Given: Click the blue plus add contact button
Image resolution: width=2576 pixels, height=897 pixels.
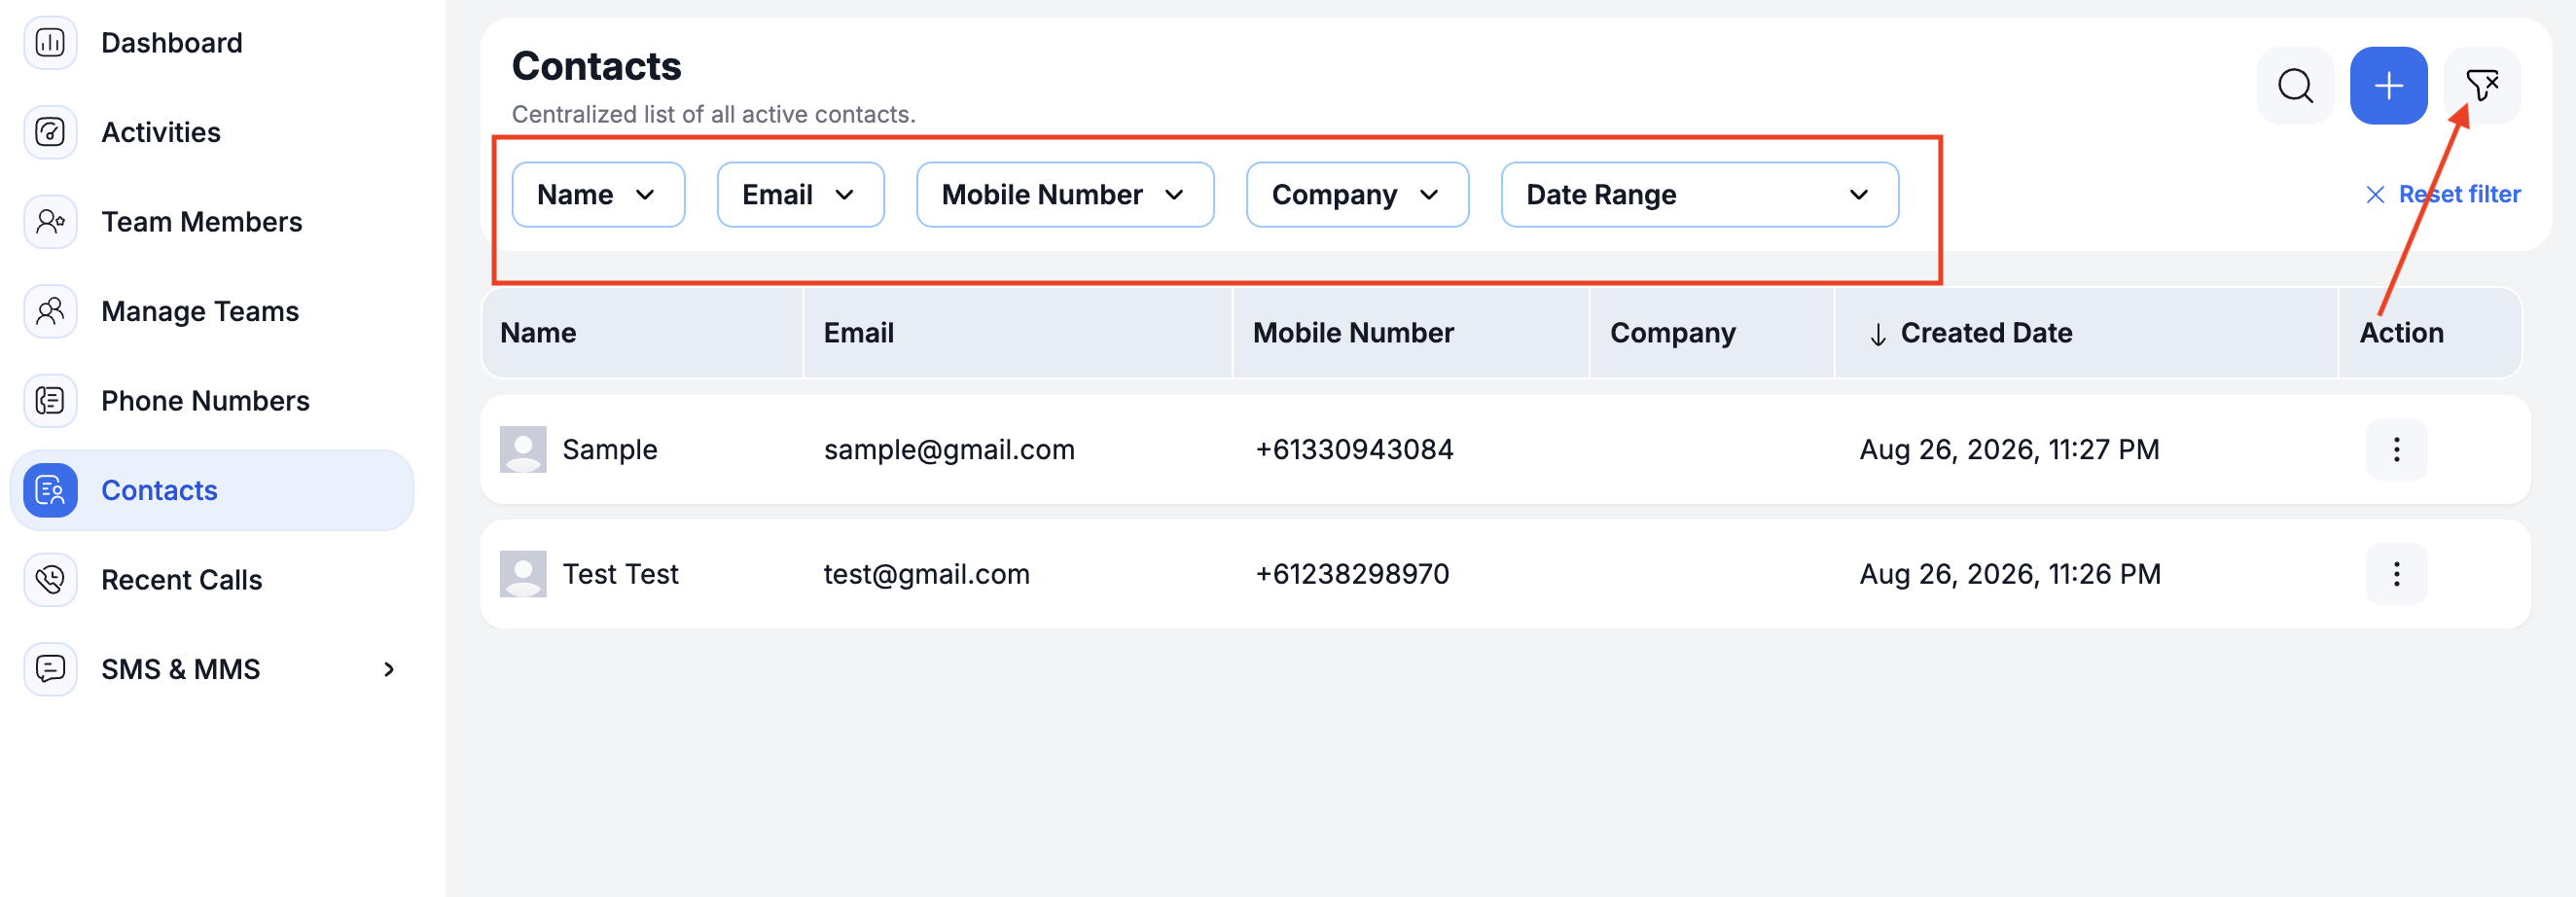Looking at the screenshot, I should pos(2388,86).
